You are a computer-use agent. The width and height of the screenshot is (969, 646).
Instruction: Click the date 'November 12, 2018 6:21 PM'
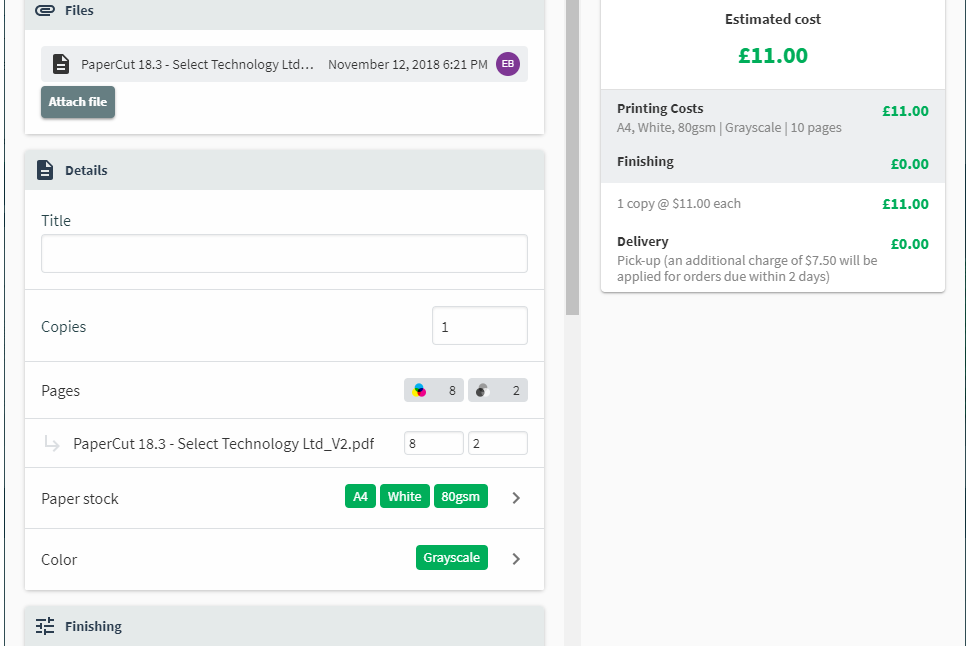(x=408, y=64)
